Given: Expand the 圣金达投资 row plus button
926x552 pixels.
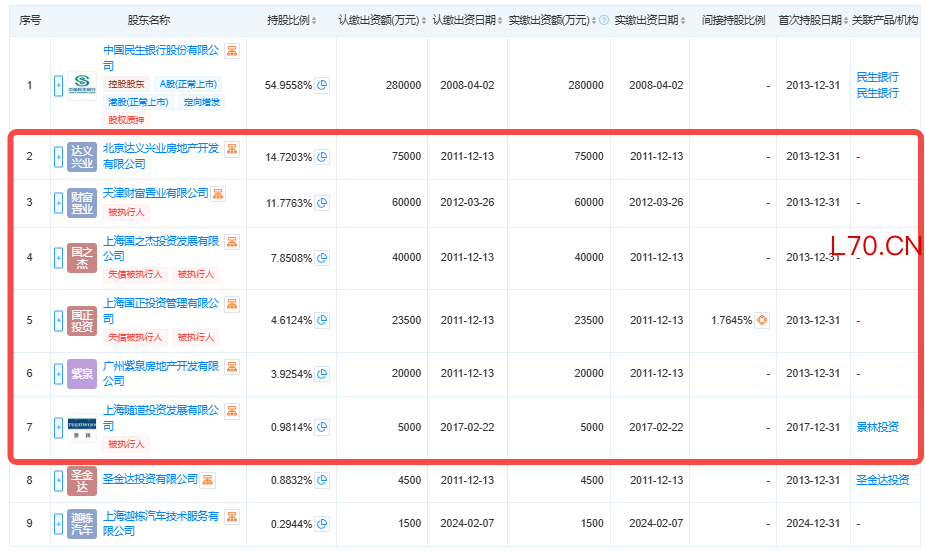Looking at the screenshot, I should point(58,481).
